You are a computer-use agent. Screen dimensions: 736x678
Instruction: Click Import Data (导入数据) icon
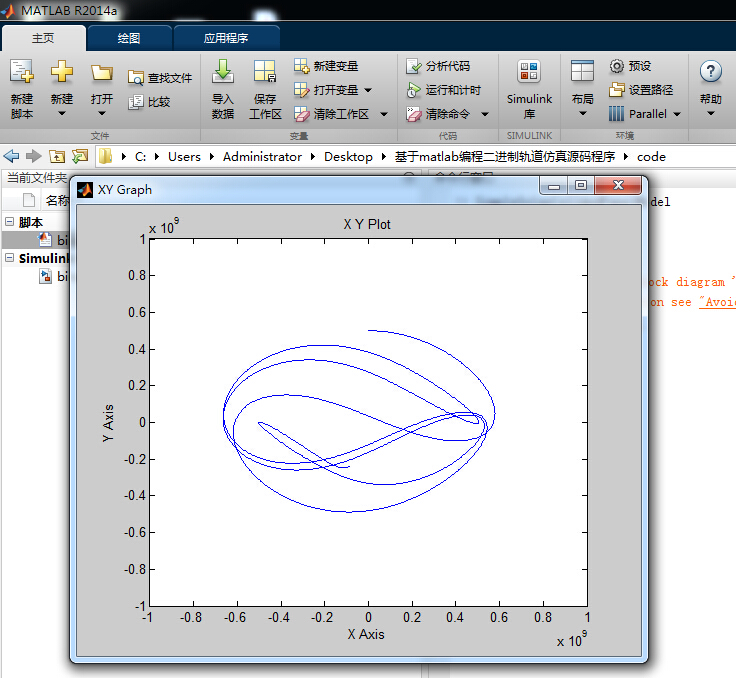coord(222,71)
